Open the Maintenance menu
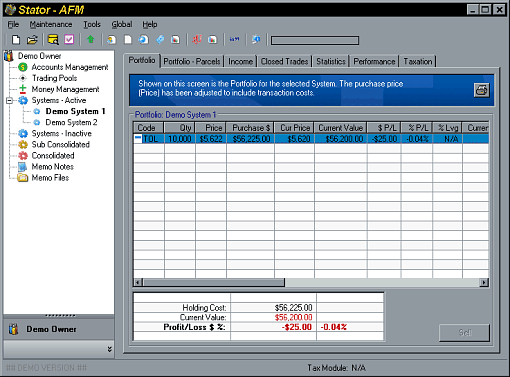 click(51, 24)
